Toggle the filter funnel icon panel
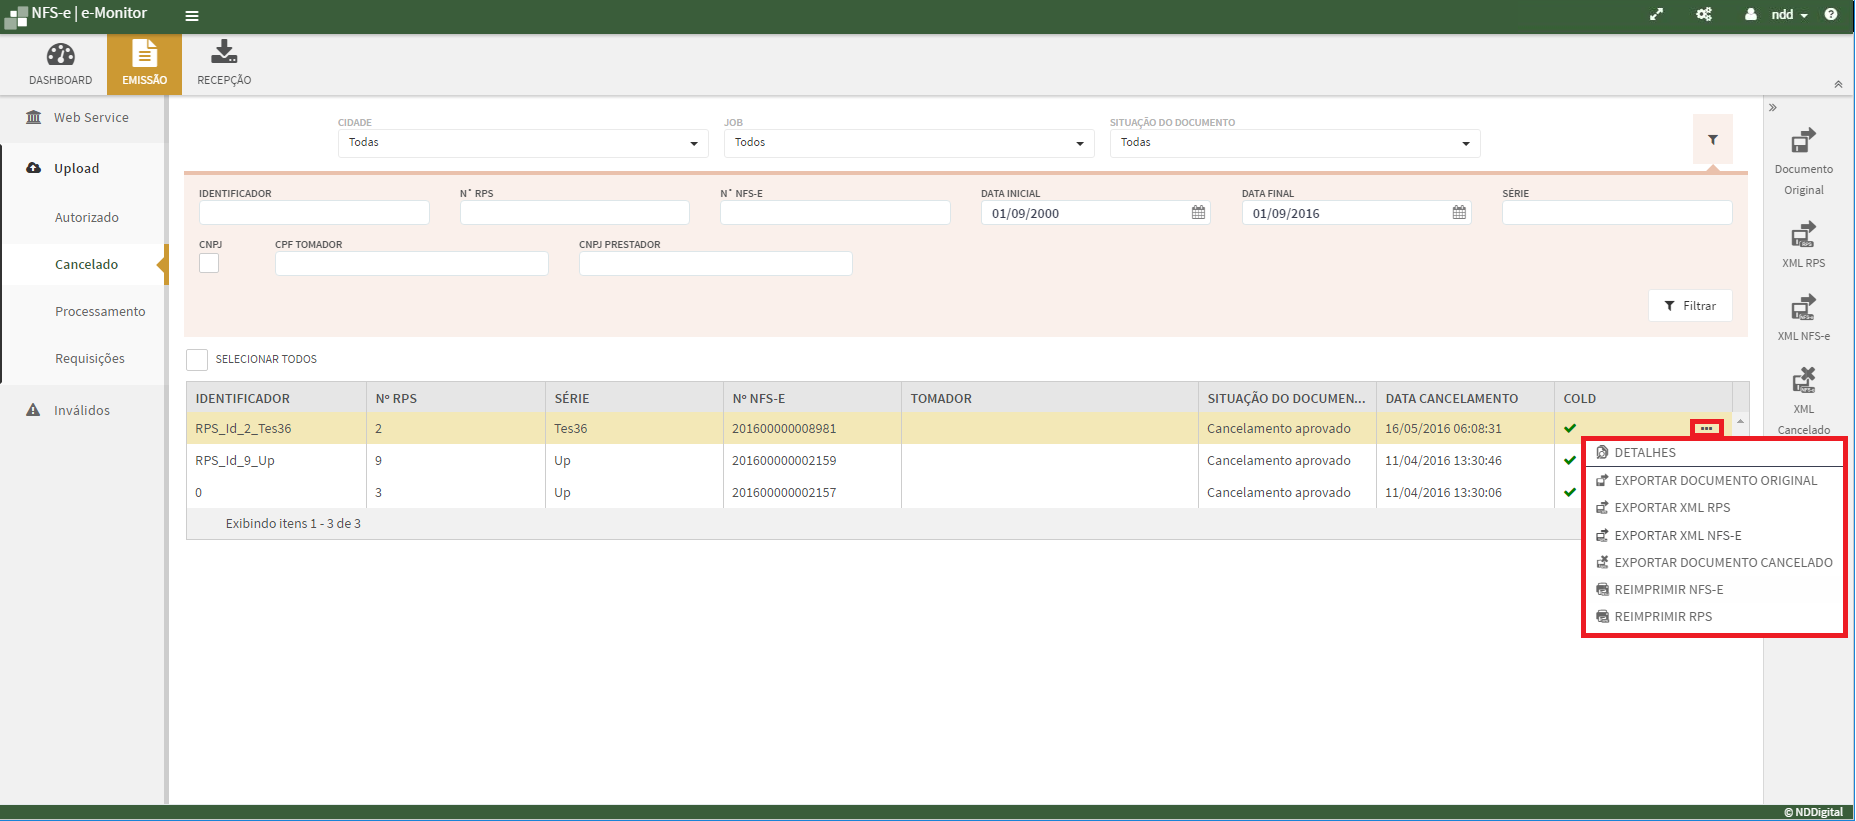The image size is (1856, 821). click(x=1712, y=140)
